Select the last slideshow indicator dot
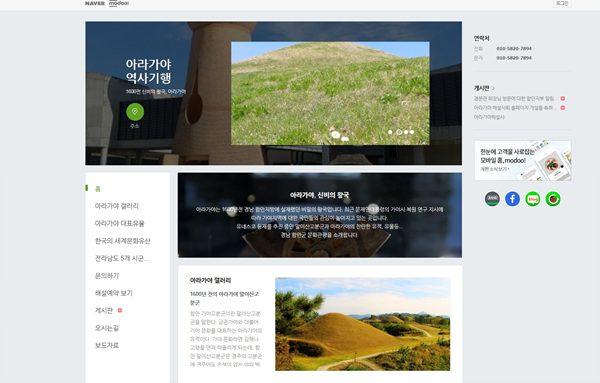The width and height of the screenshot is (600, 383). tap(412, 132)
